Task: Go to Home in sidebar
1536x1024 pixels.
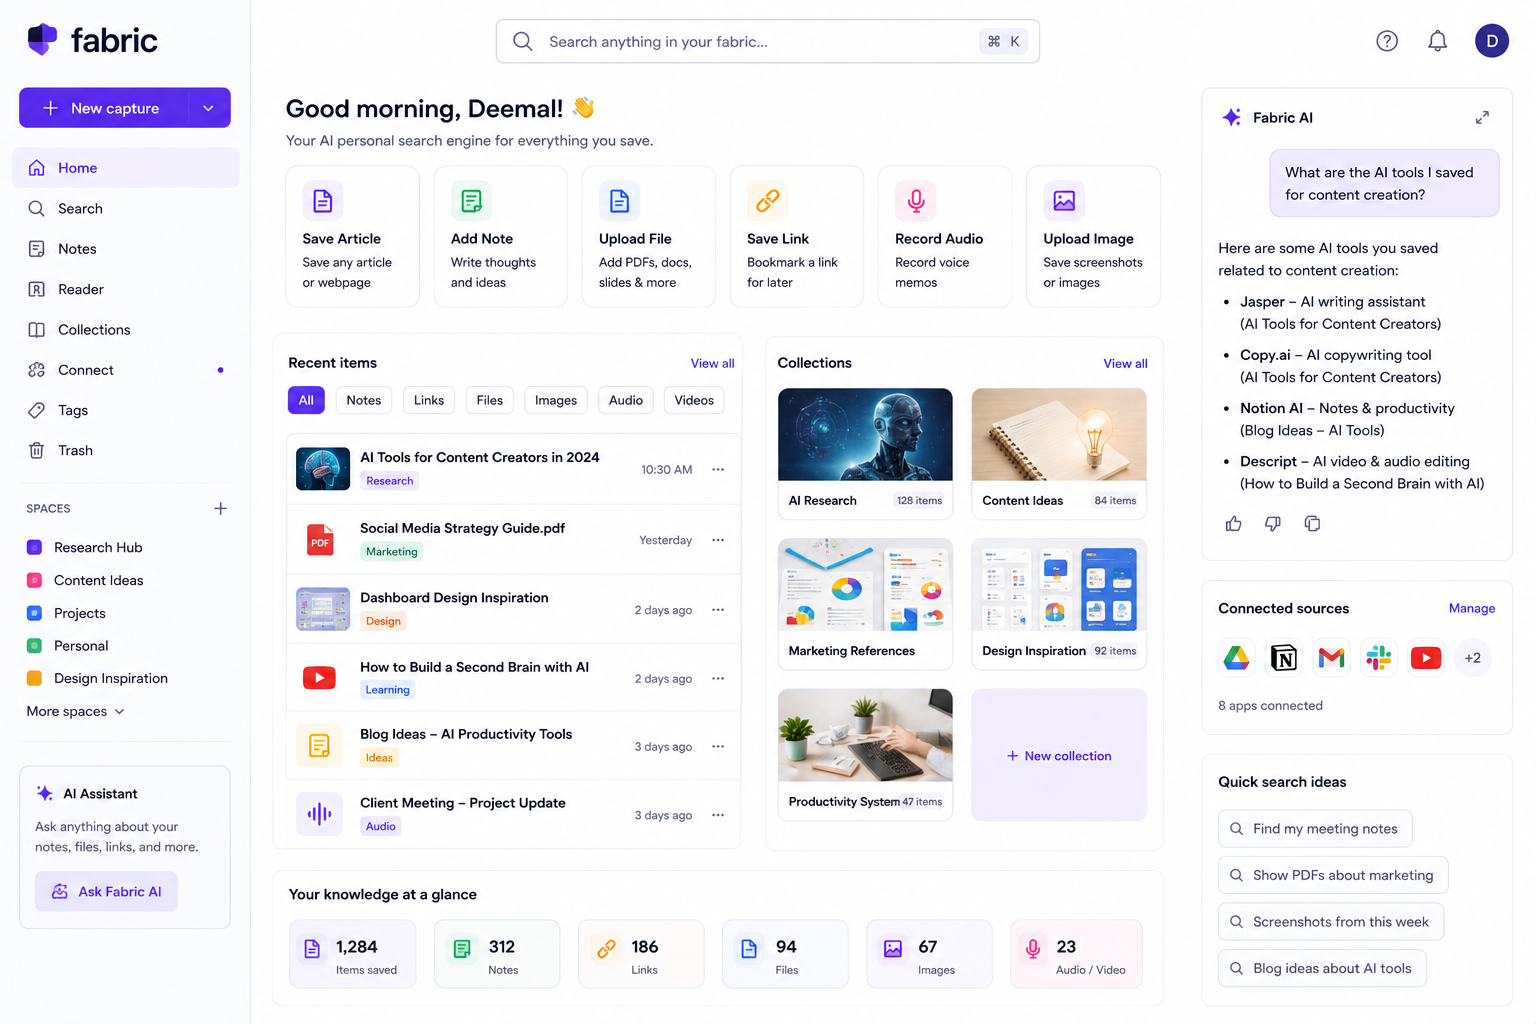Action: coord(126,168)
